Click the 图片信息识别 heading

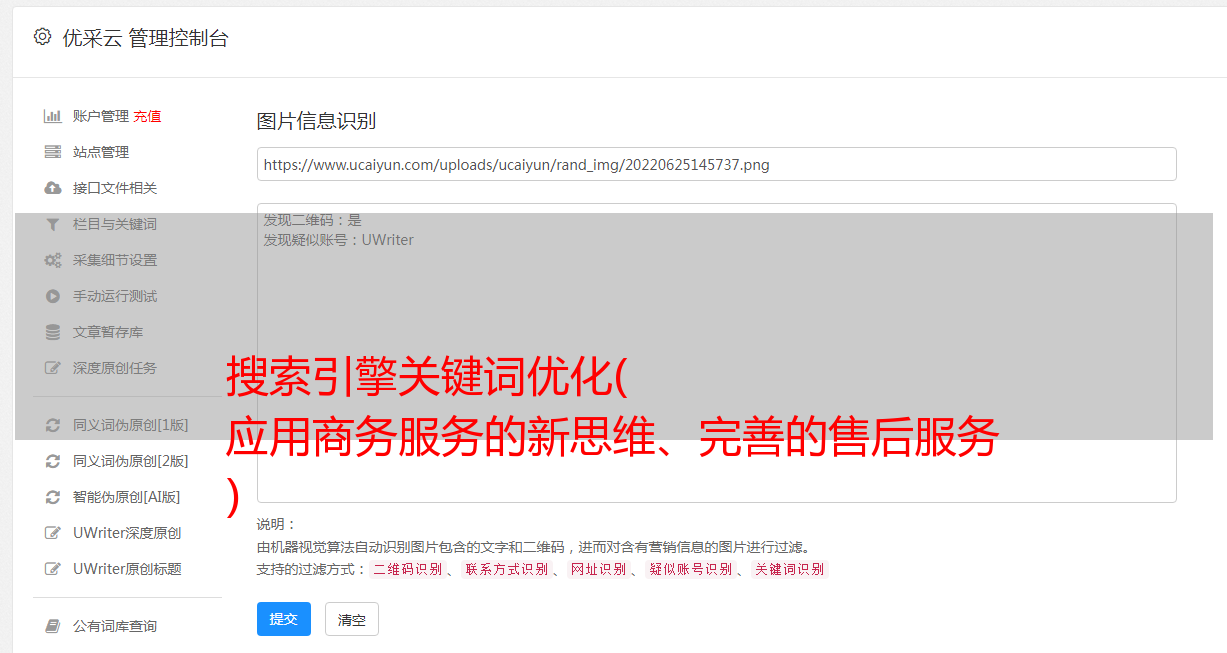click(x=316, y=121)
